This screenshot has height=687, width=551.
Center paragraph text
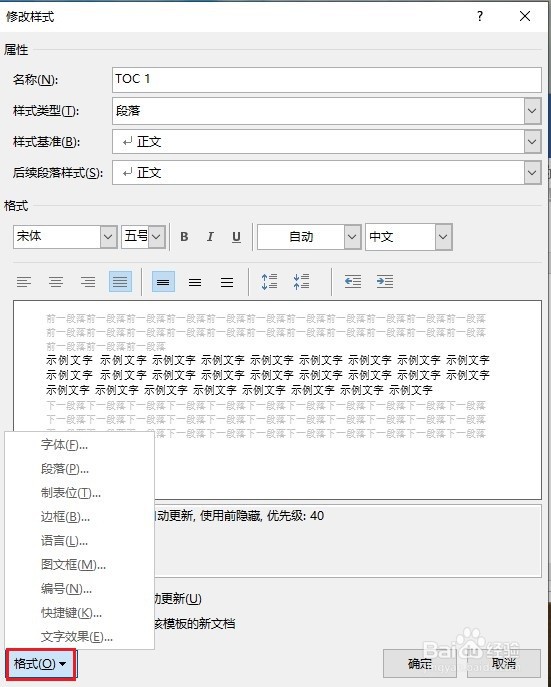point(56,281)
